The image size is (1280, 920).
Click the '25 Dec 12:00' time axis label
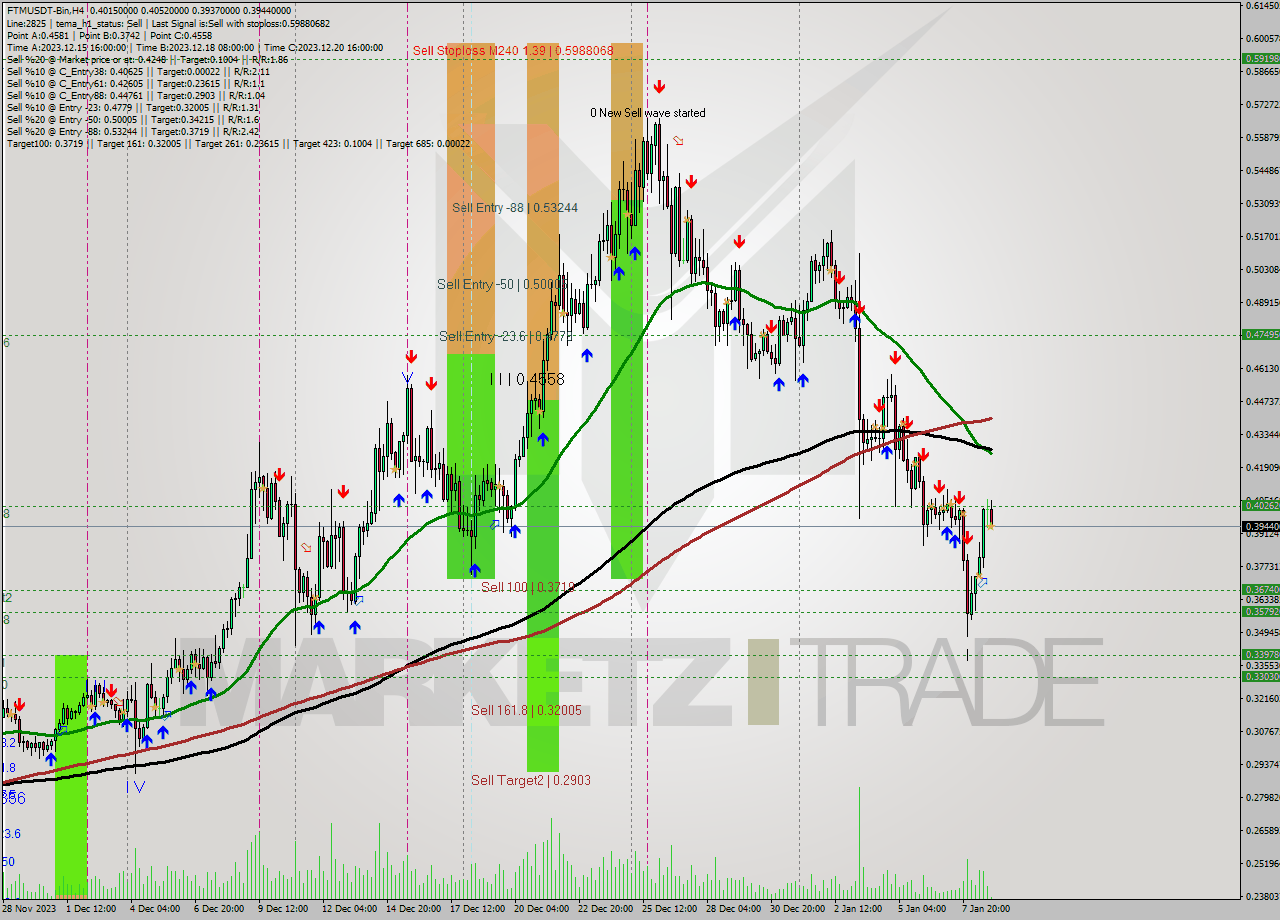pyautogui.click(x=670, y=910)
